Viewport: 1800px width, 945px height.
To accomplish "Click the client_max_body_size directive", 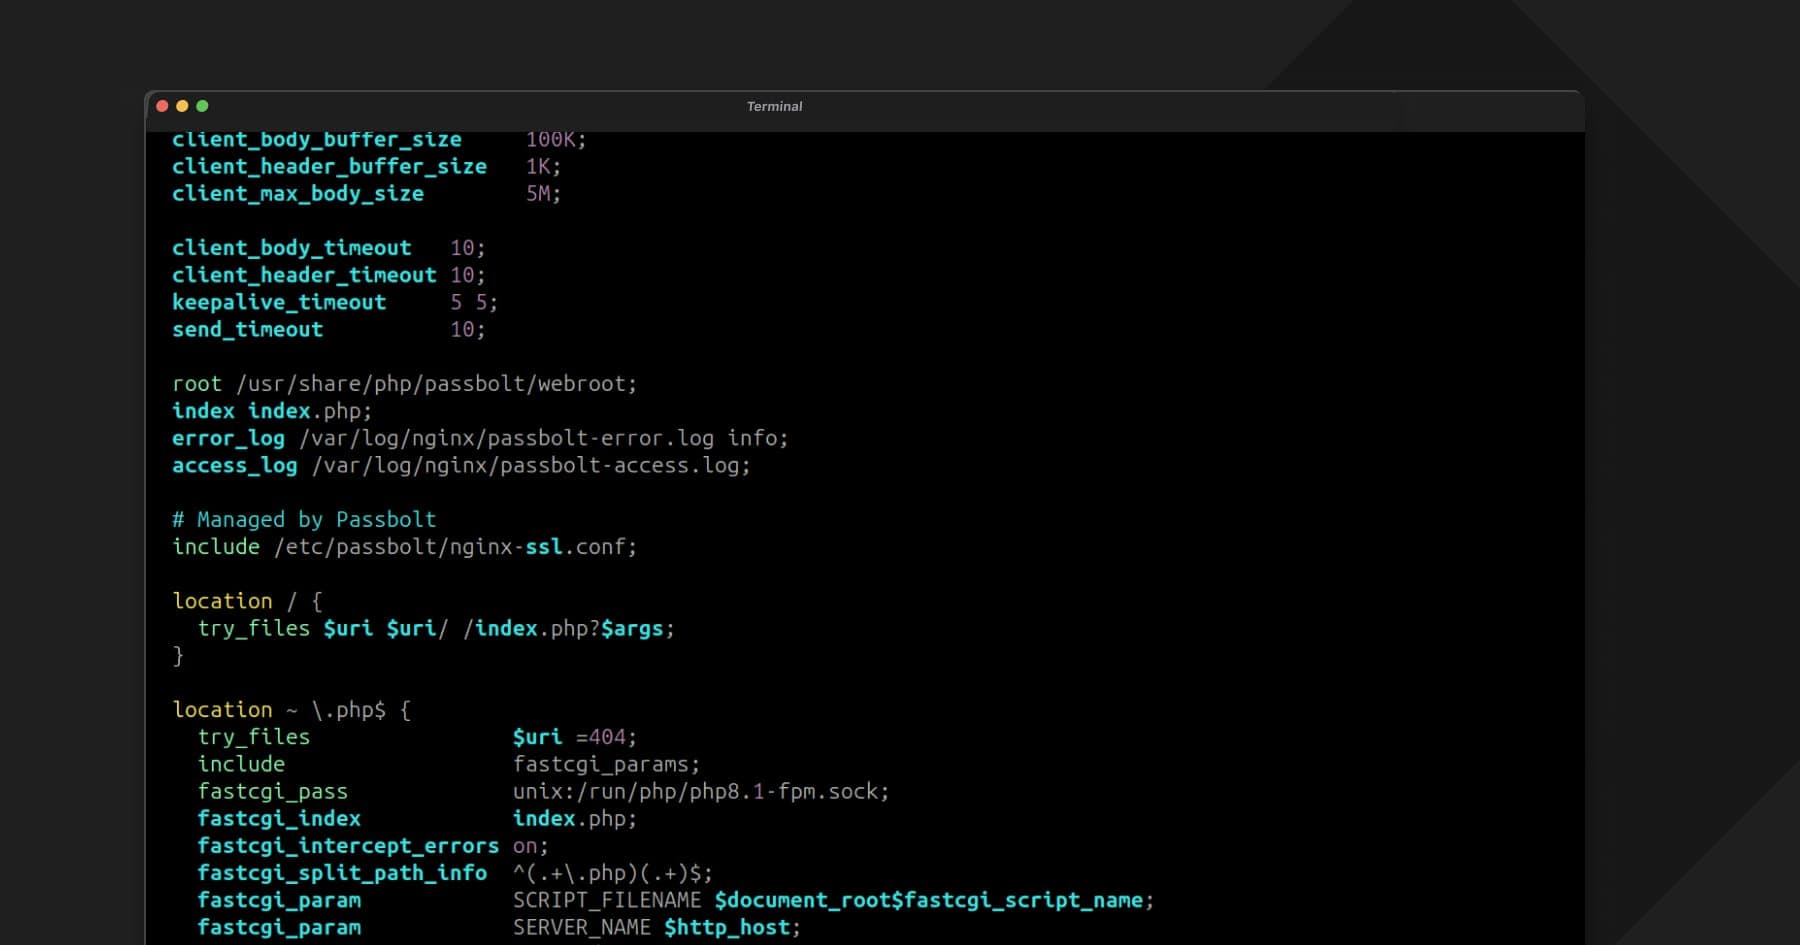I will click(297, 194).
